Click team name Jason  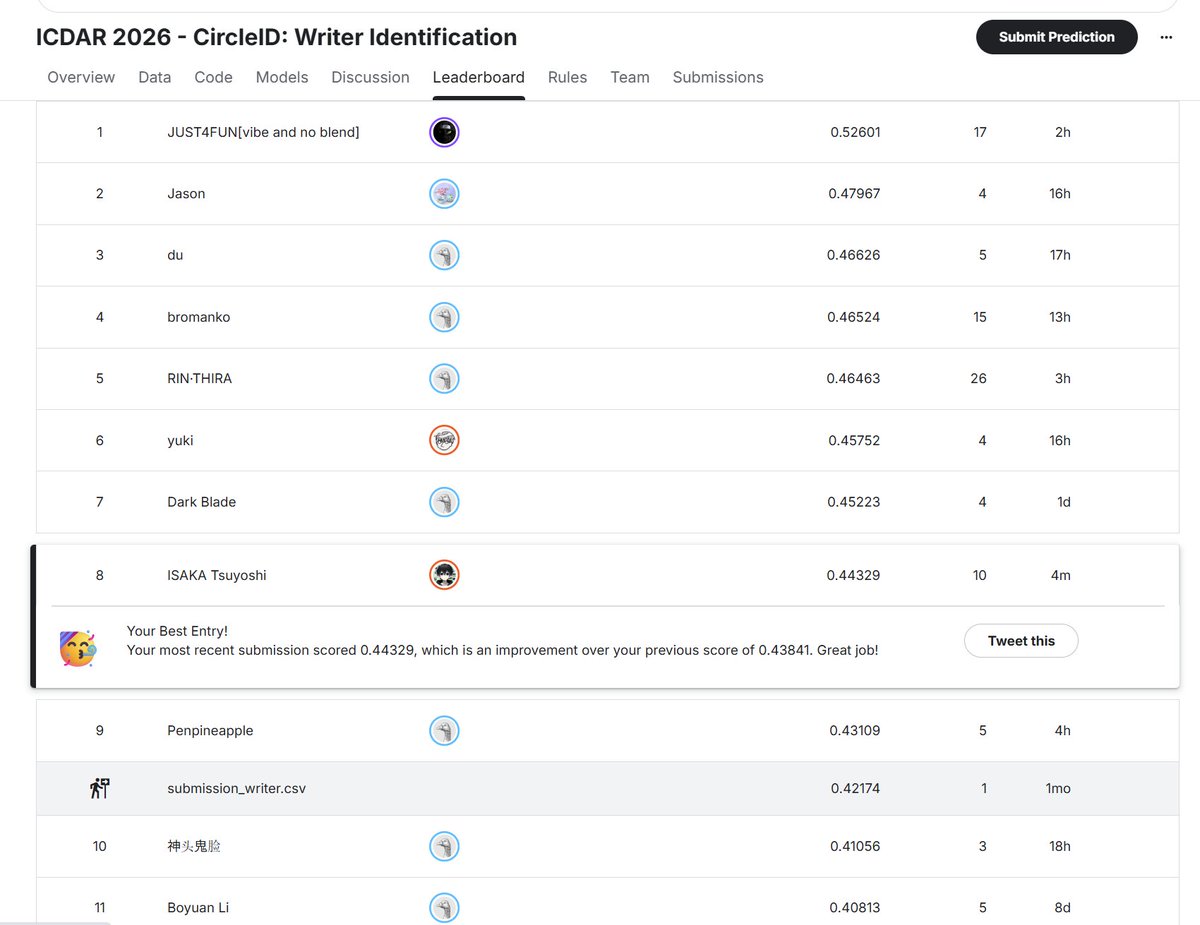(x=186, y=194)
